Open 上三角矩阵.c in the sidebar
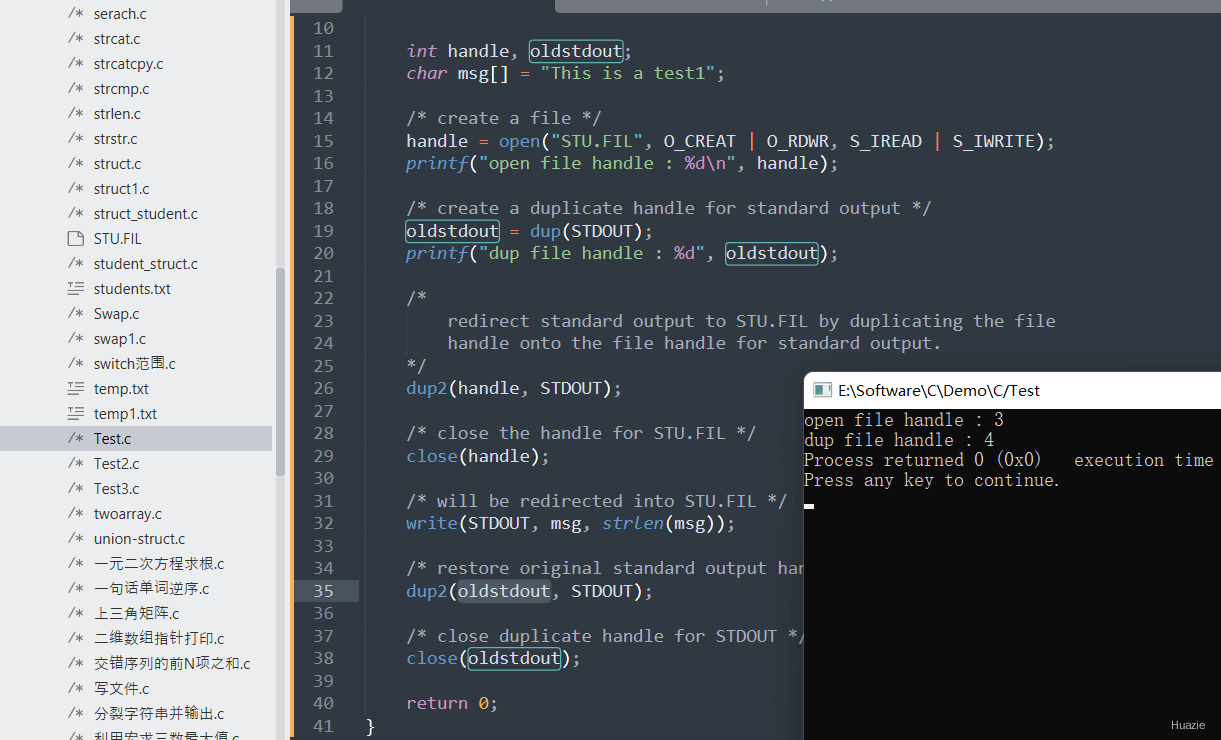 [137, 614]
